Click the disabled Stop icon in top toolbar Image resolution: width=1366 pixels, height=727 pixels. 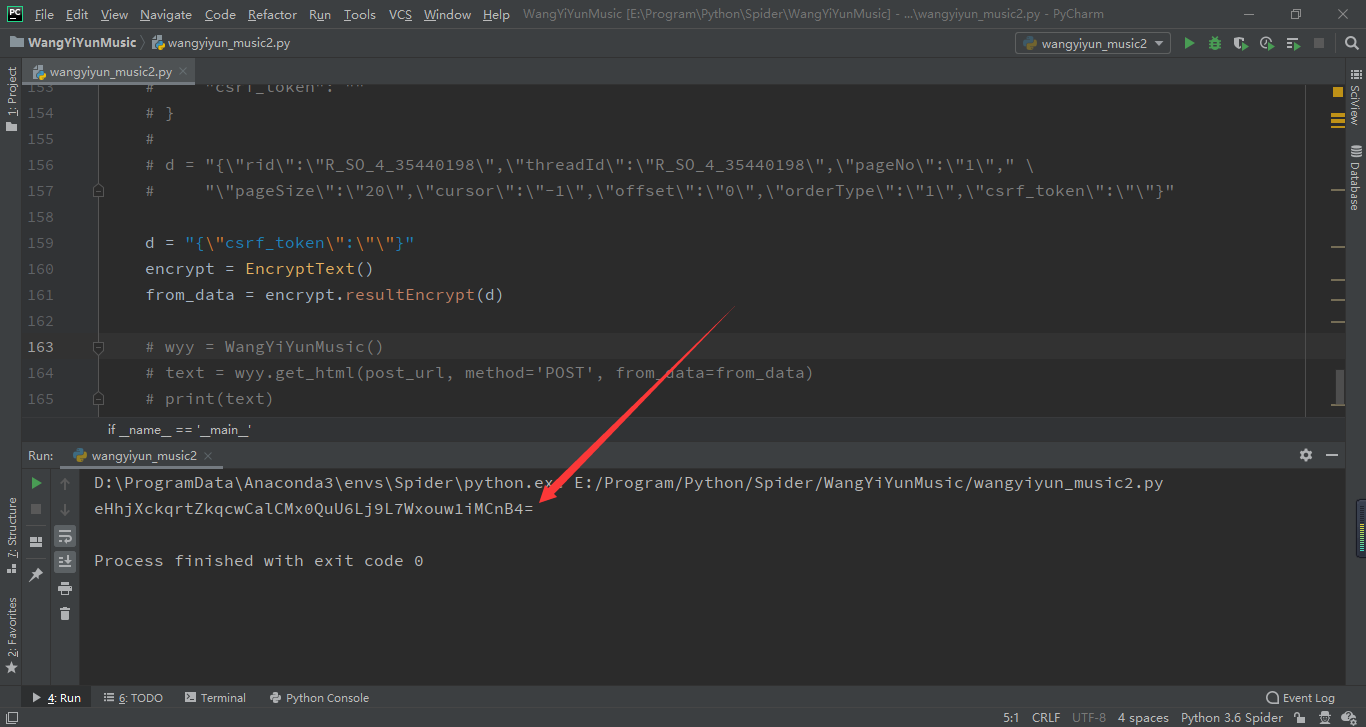coord(1319,43)
